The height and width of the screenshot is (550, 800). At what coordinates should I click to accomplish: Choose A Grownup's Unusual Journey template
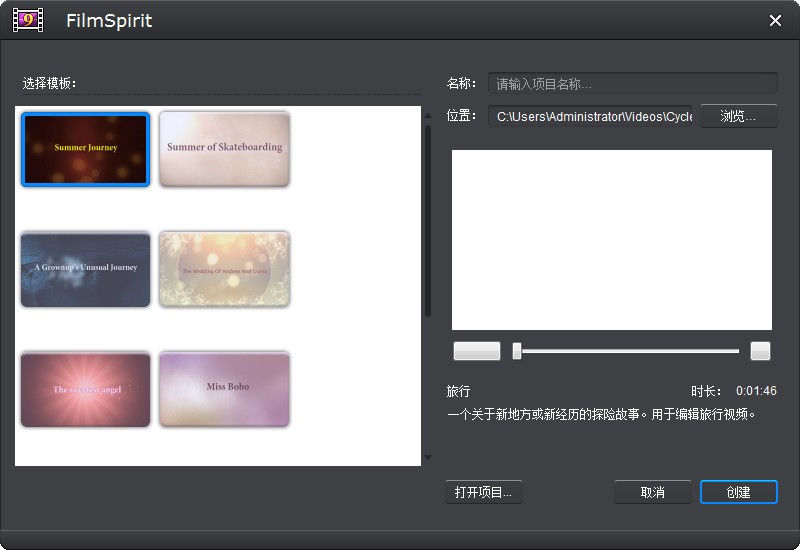point(86,269)
